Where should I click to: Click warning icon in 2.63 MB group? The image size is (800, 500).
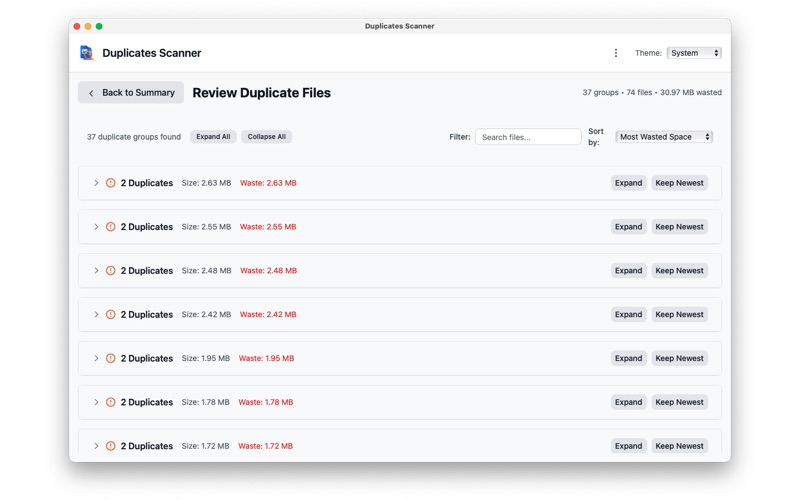[111, 183]
